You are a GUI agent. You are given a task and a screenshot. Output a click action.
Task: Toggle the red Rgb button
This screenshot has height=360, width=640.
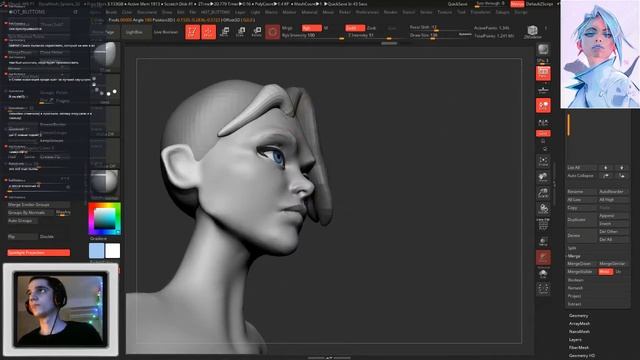pos(312,28)
